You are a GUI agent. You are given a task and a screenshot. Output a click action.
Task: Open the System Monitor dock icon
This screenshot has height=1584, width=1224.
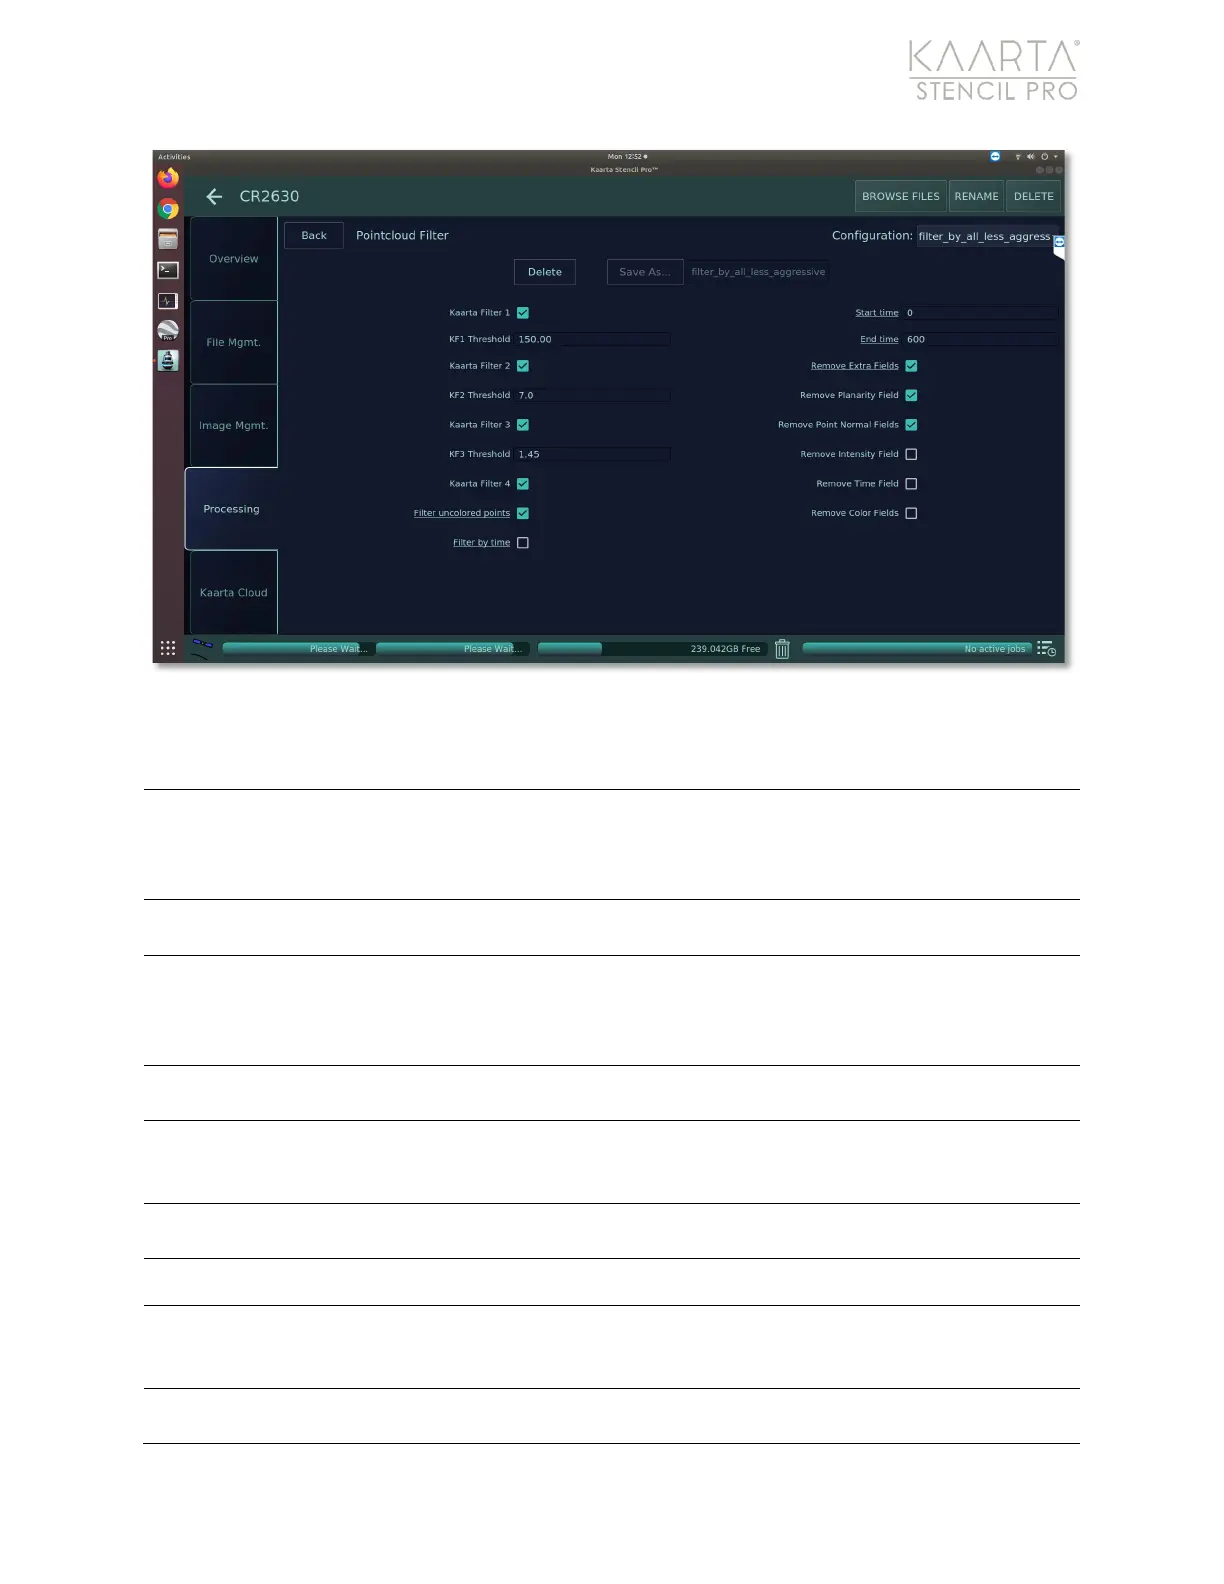(x=168, y=301)
